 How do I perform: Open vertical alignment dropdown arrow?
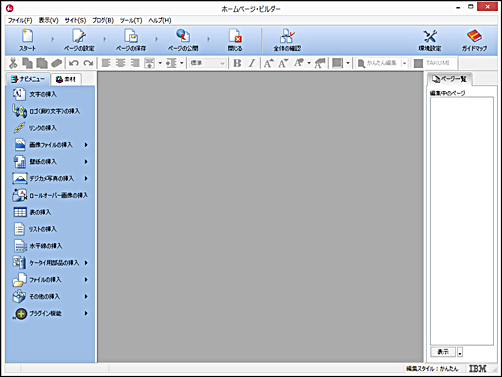pos(160,63)
